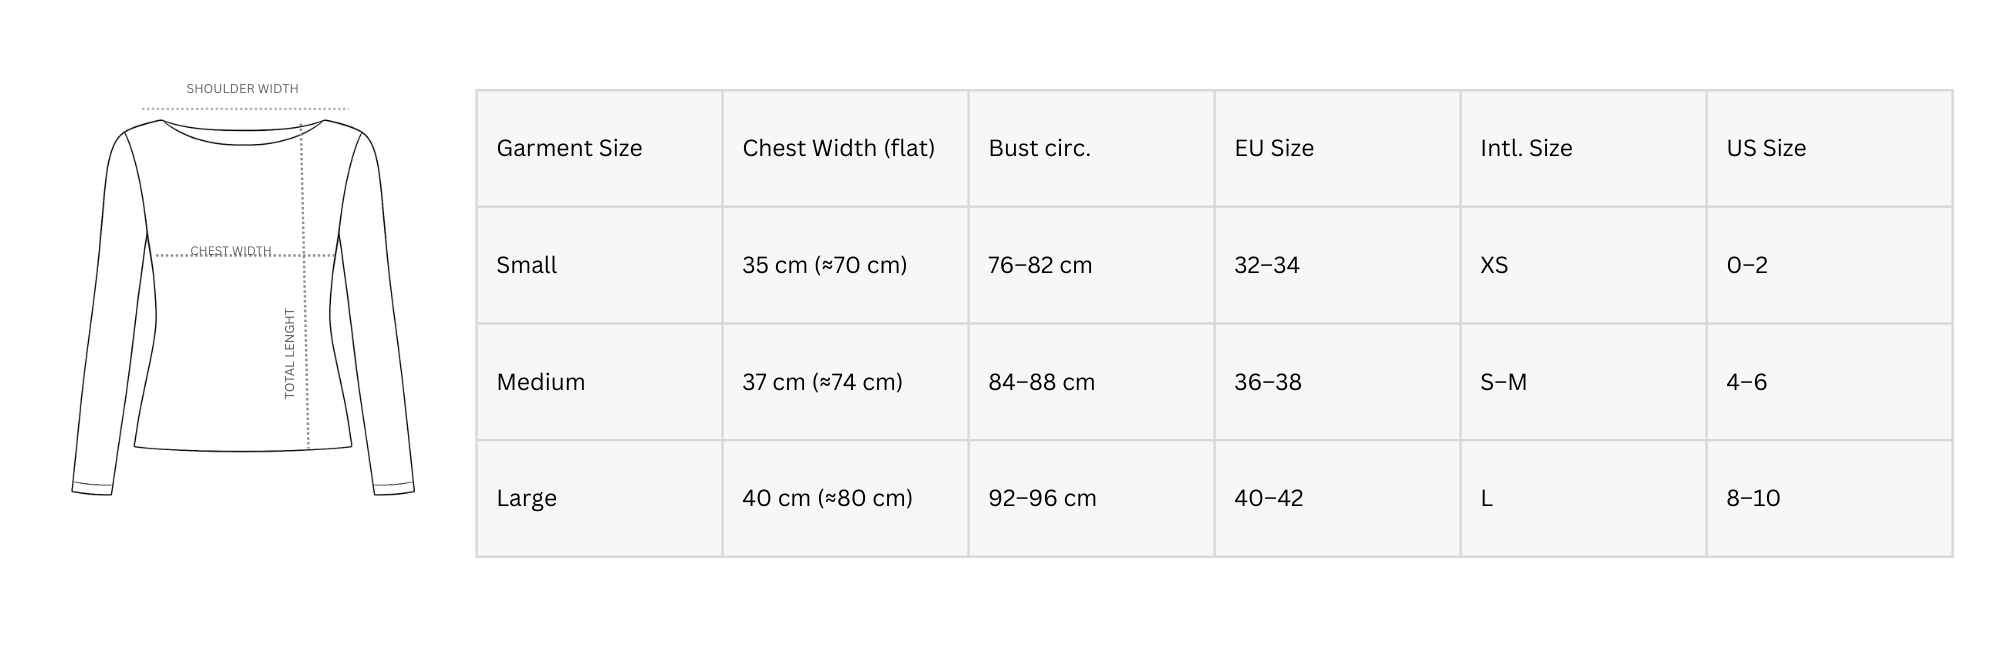Click the US Size column header

1766,148
